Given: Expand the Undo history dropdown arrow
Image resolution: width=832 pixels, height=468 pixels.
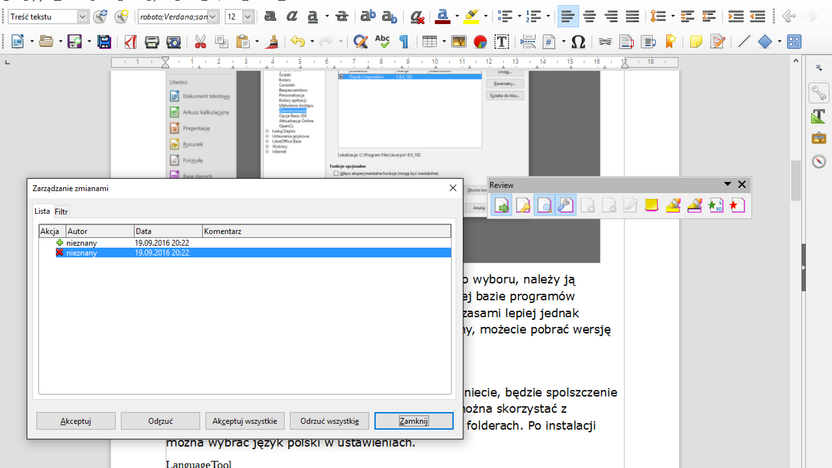Looking at the screenshot, I should (311, 41).
